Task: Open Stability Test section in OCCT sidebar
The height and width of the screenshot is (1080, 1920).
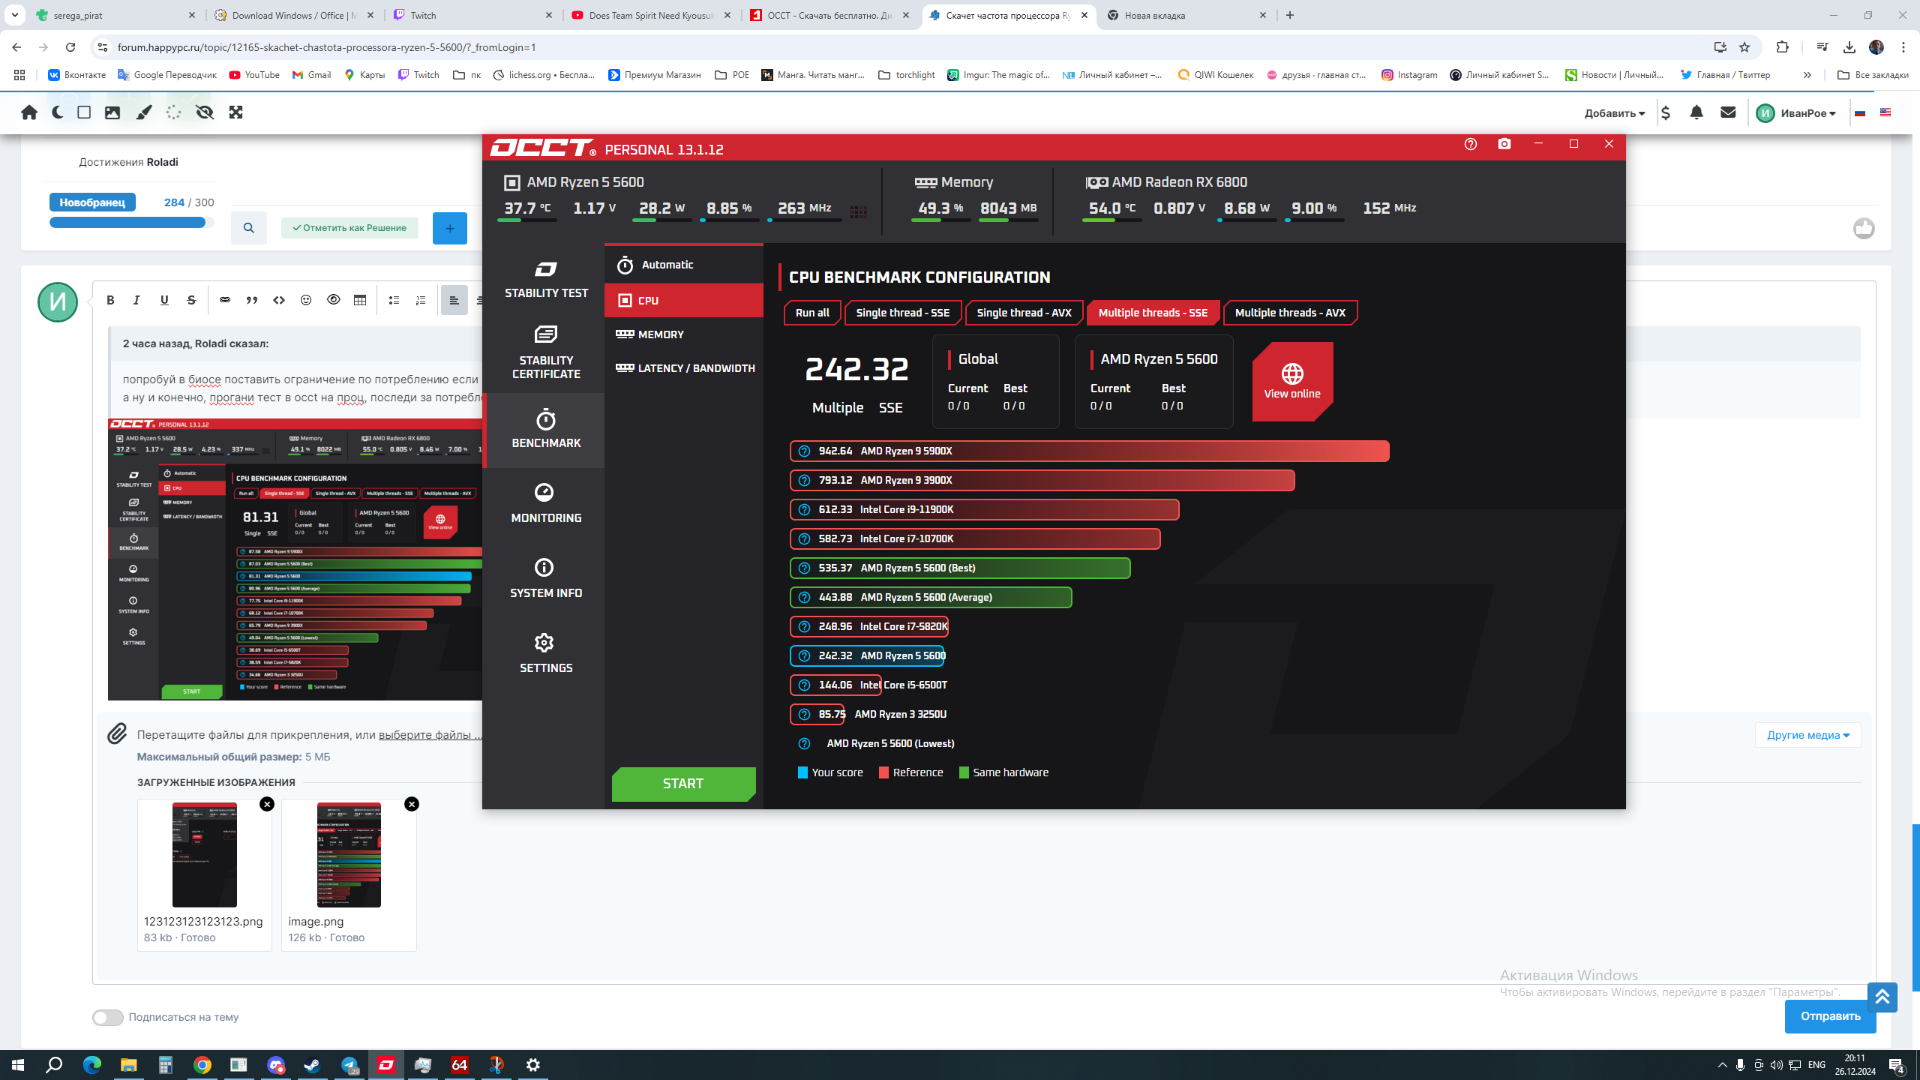Action: [x=545, y=279]
